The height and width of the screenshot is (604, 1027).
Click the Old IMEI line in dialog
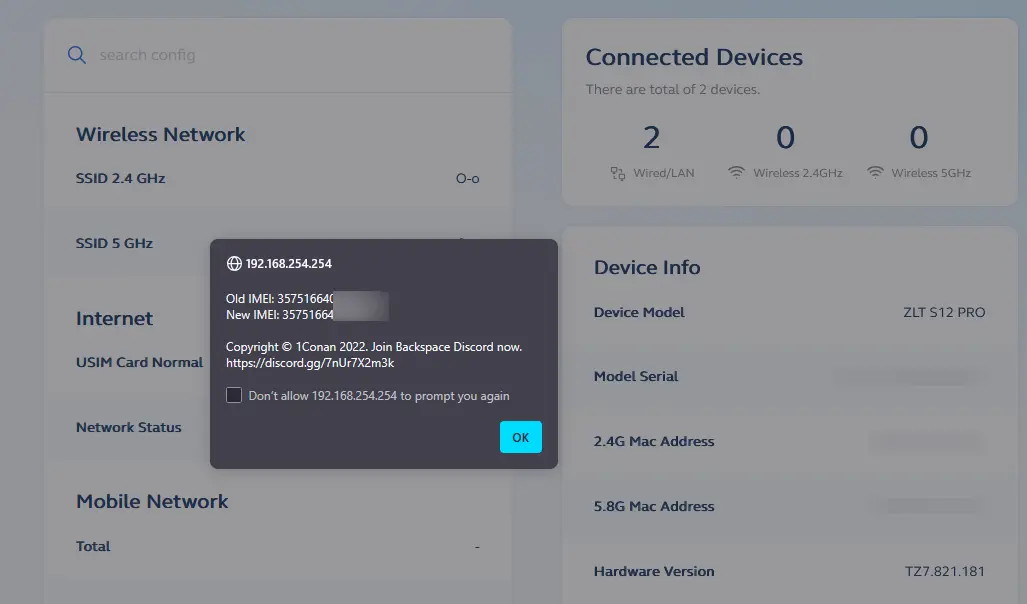[x=280, y=299]
